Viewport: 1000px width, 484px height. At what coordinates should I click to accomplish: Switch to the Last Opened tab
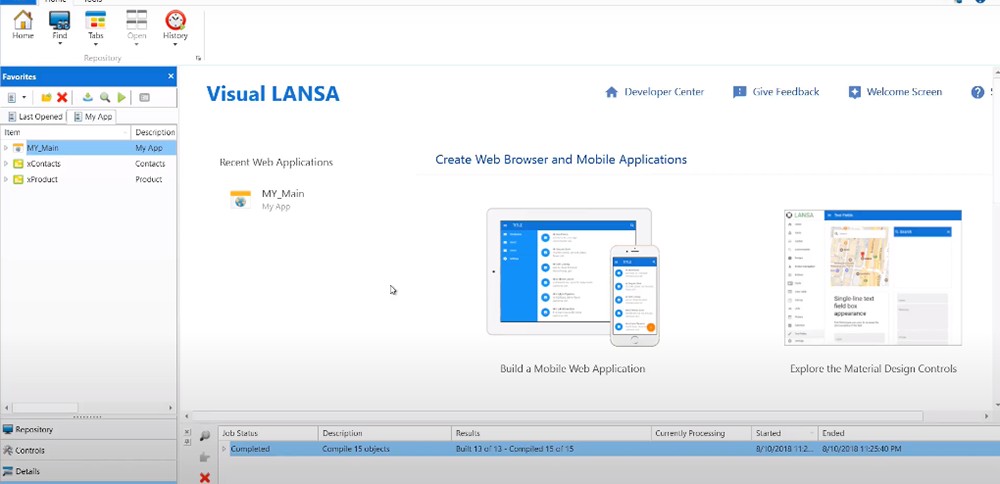coord(35,117)
